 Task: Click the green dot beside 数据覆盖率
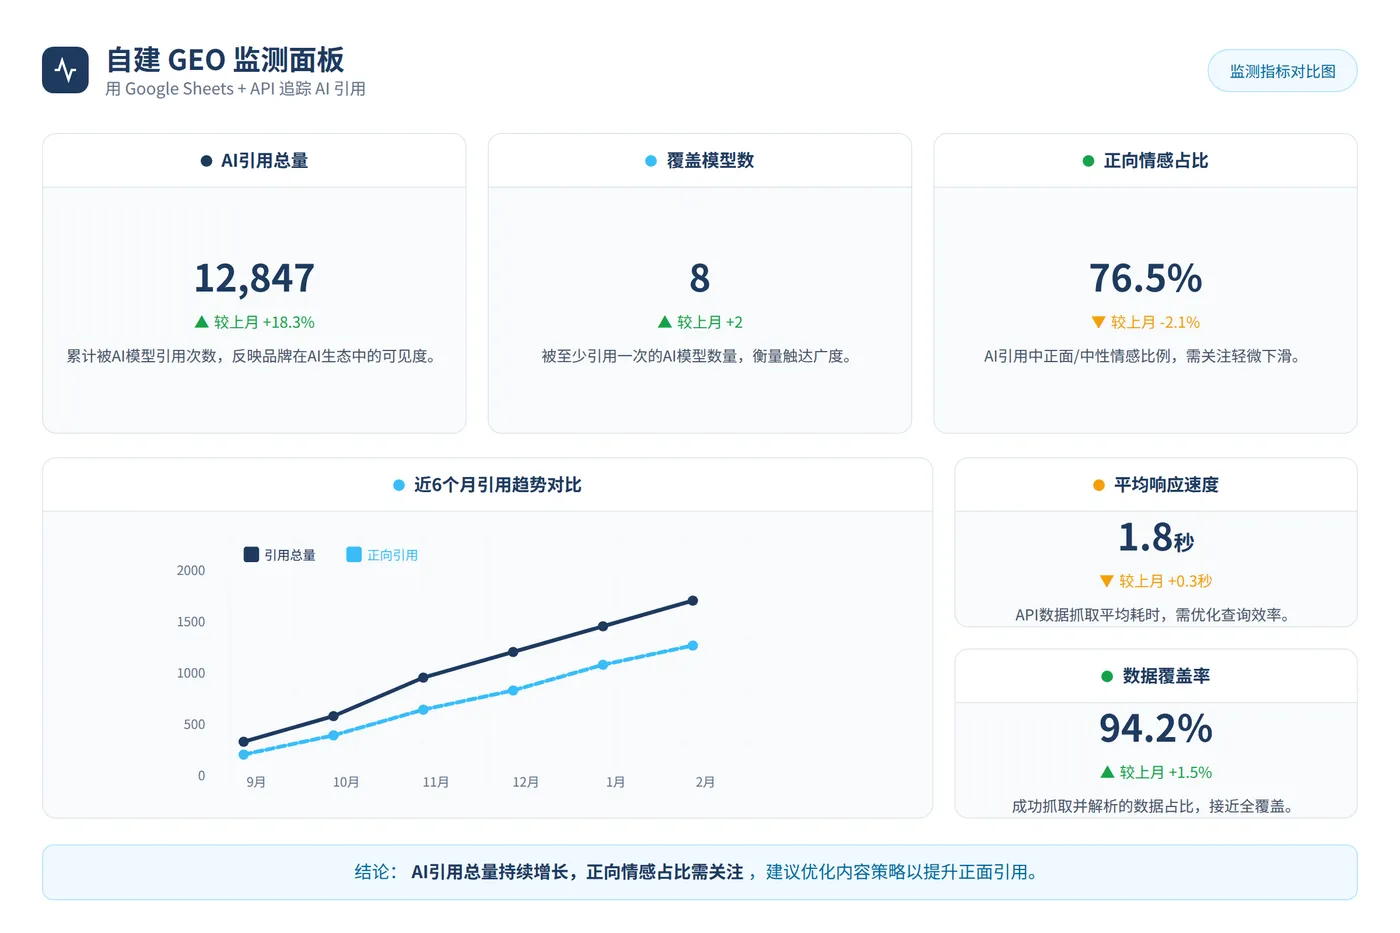click(x=1107, y=676)
